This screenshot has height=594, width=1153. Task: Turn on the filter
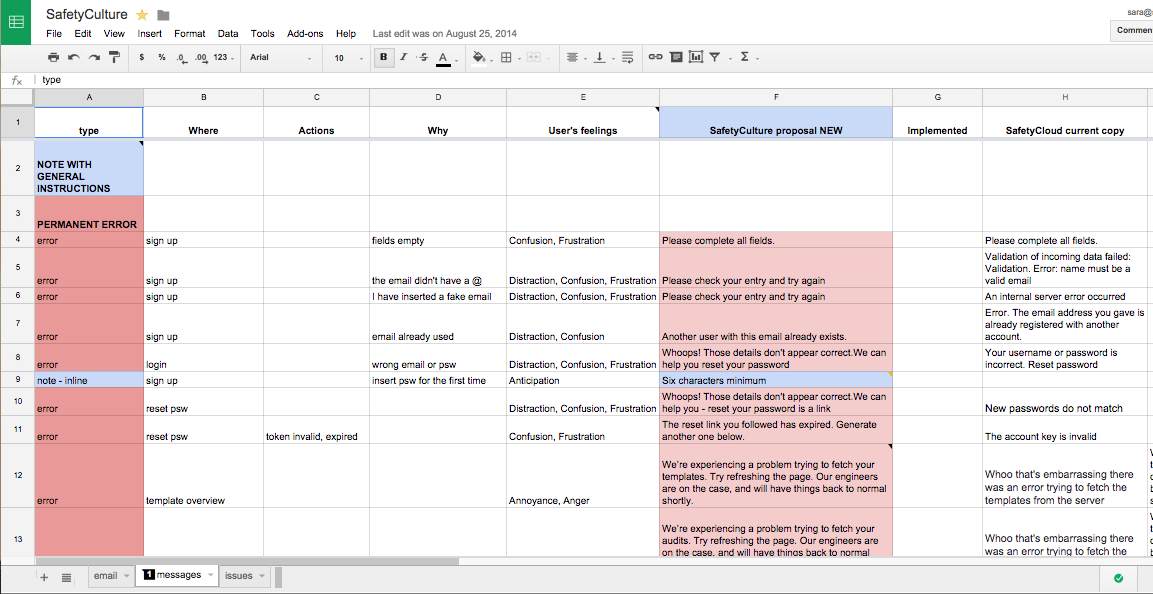[x=715, y=57]
